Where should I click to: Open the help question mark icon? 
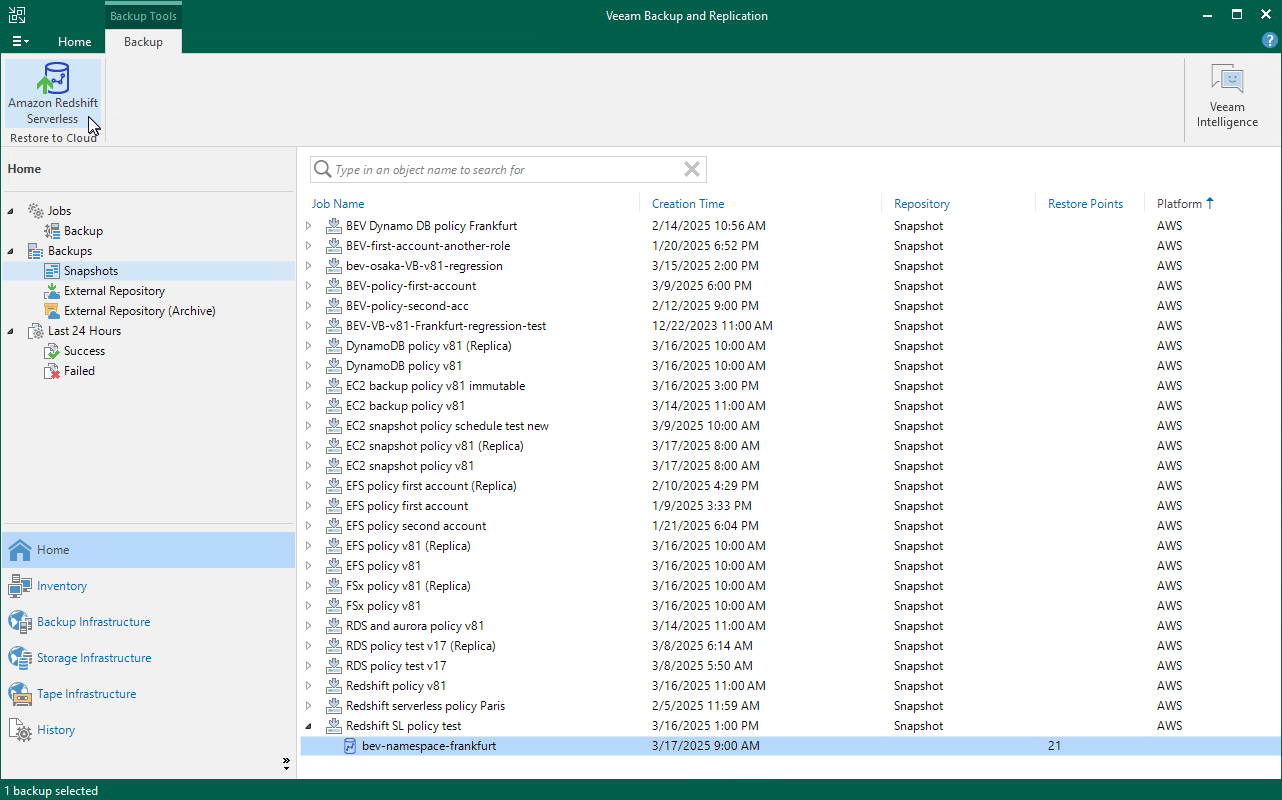tap(1269, 41)
